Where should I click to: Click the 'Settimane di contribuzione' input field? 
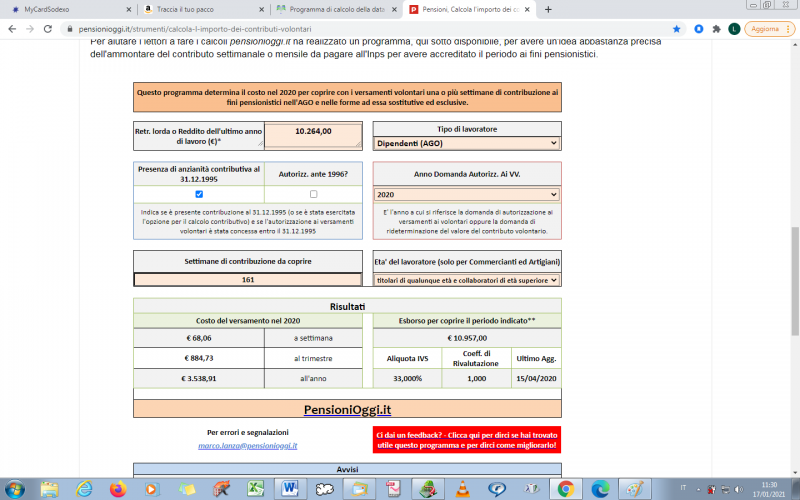pos(248,280)
